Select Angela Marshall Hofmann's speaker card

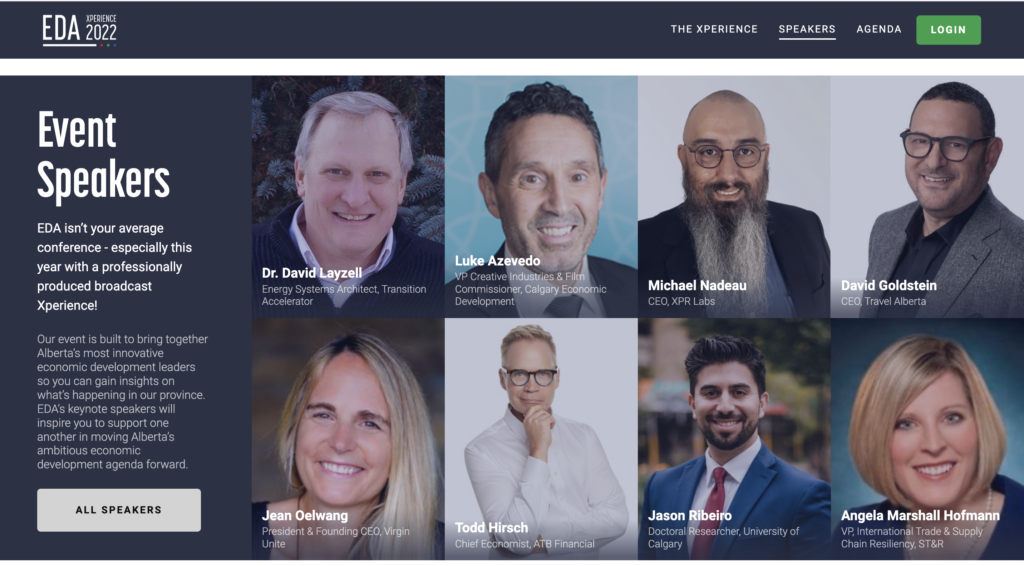pos(927,439)
